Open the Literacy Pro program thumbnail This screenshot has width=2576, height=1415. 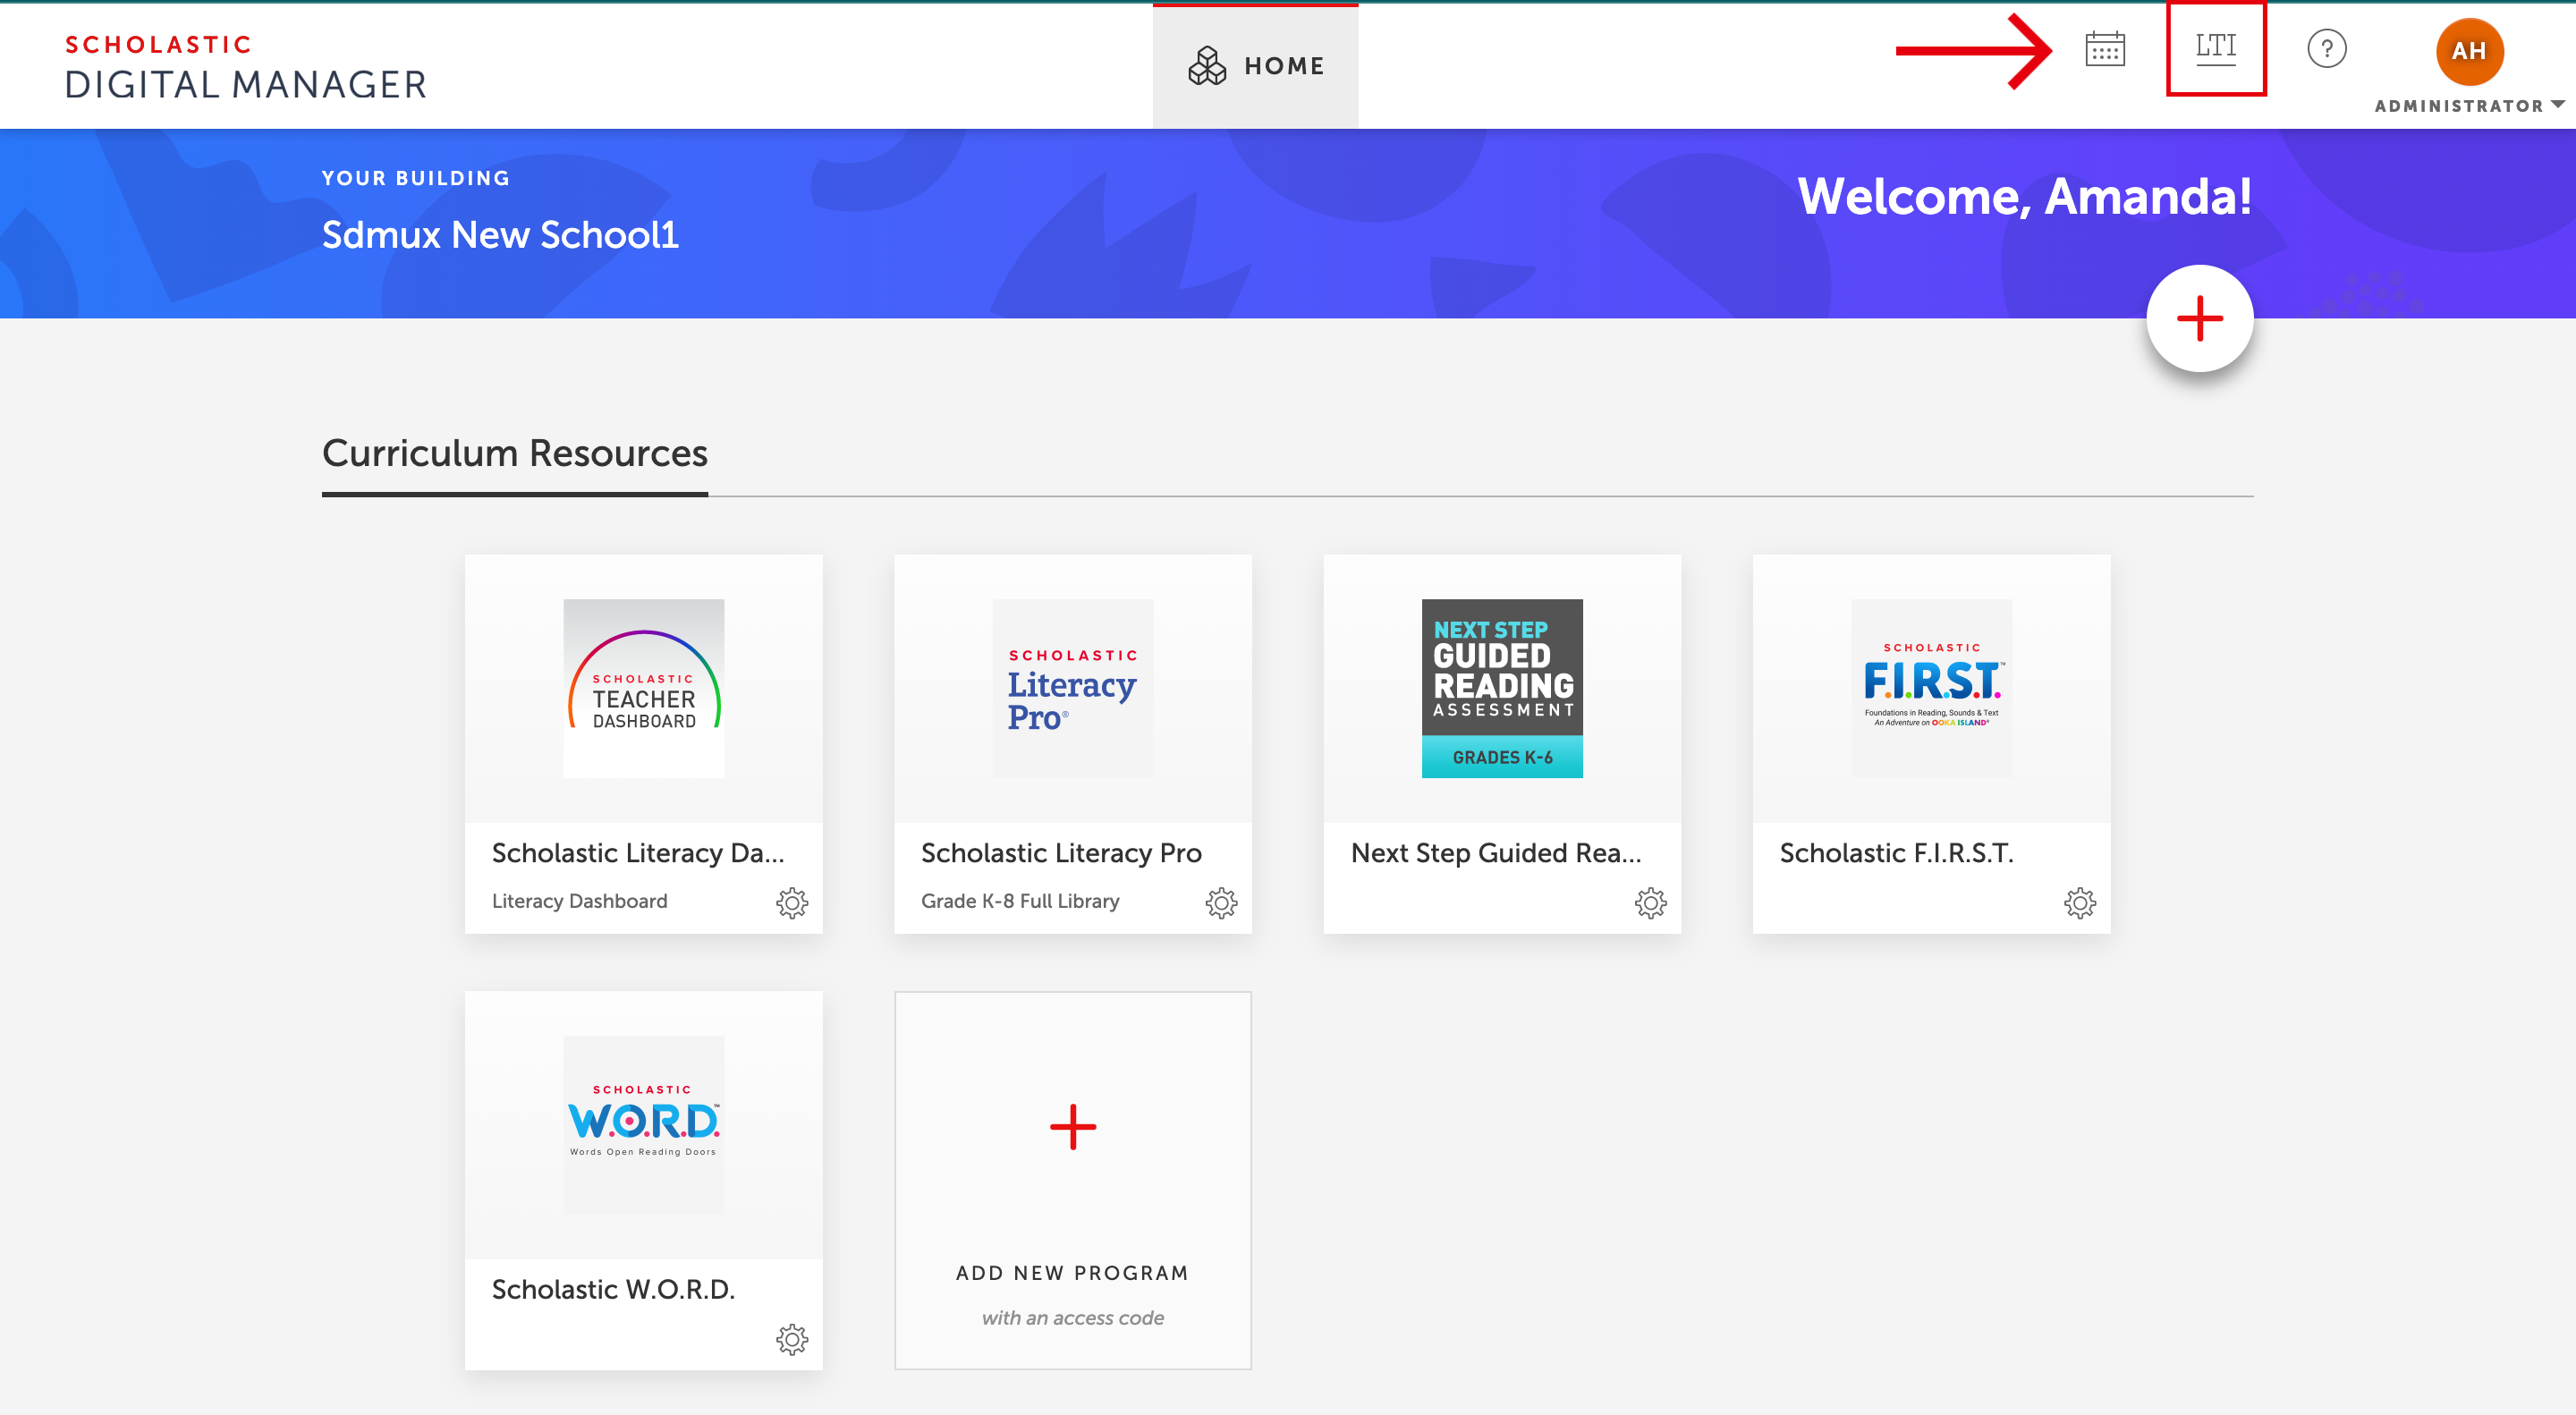[1073, 688]
